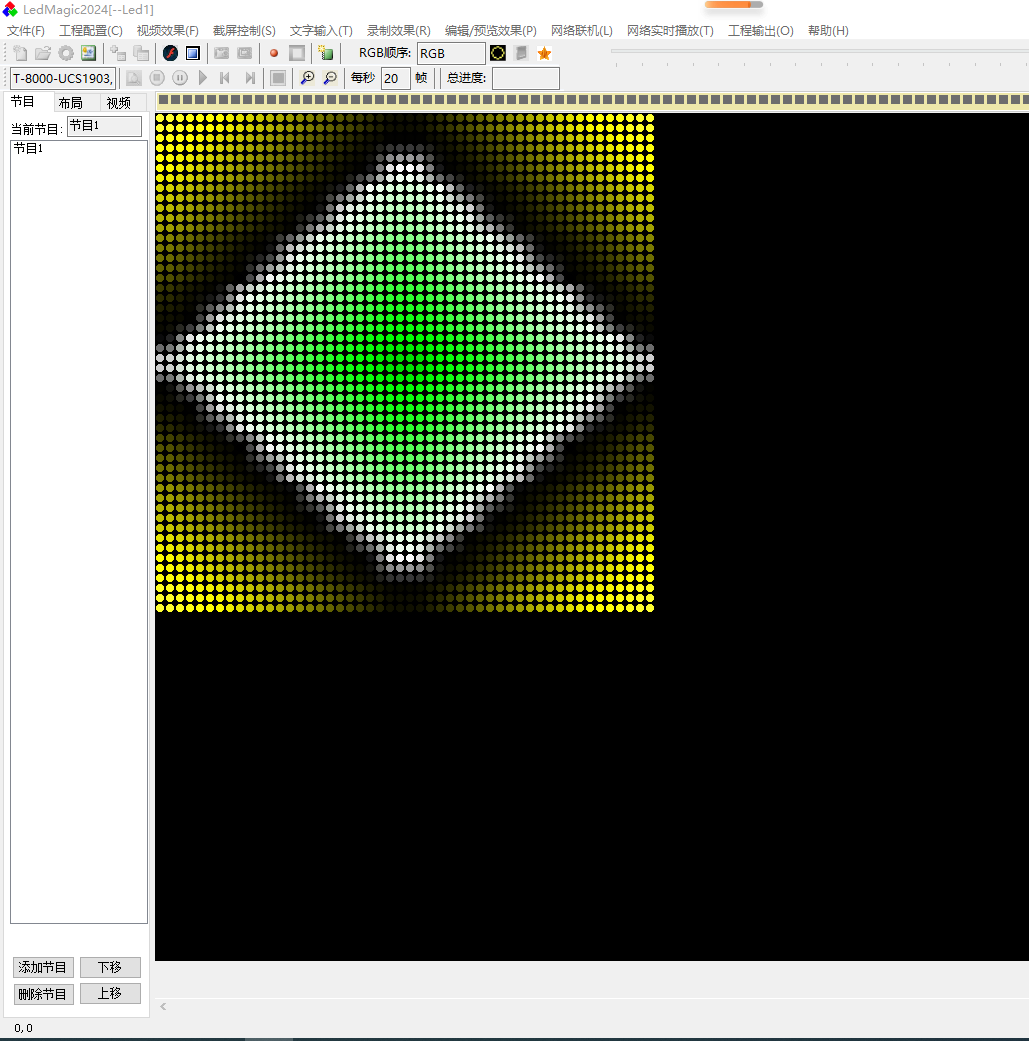Click the Flash effect icon
The image size is (1029, 1041).
(x=170, y=53)
